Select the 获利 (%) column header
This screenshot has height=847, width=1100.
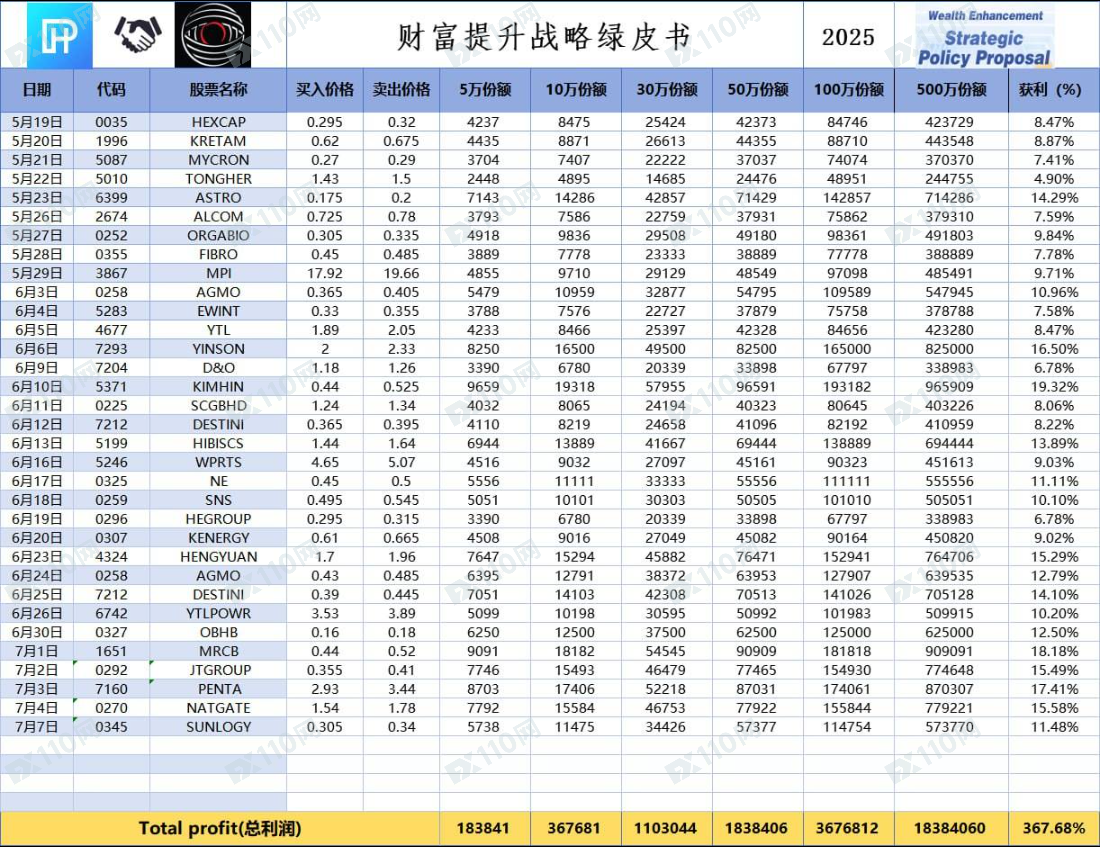(x=1050, y=90)
